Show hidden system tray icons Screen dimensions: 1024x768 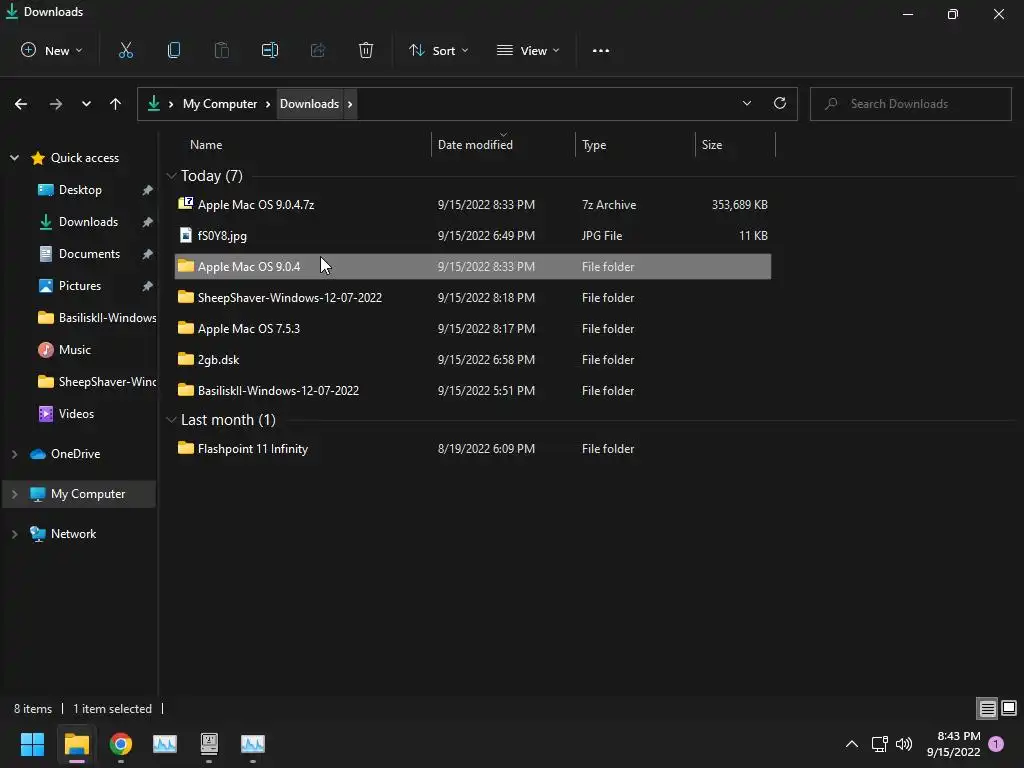[852, 744]
